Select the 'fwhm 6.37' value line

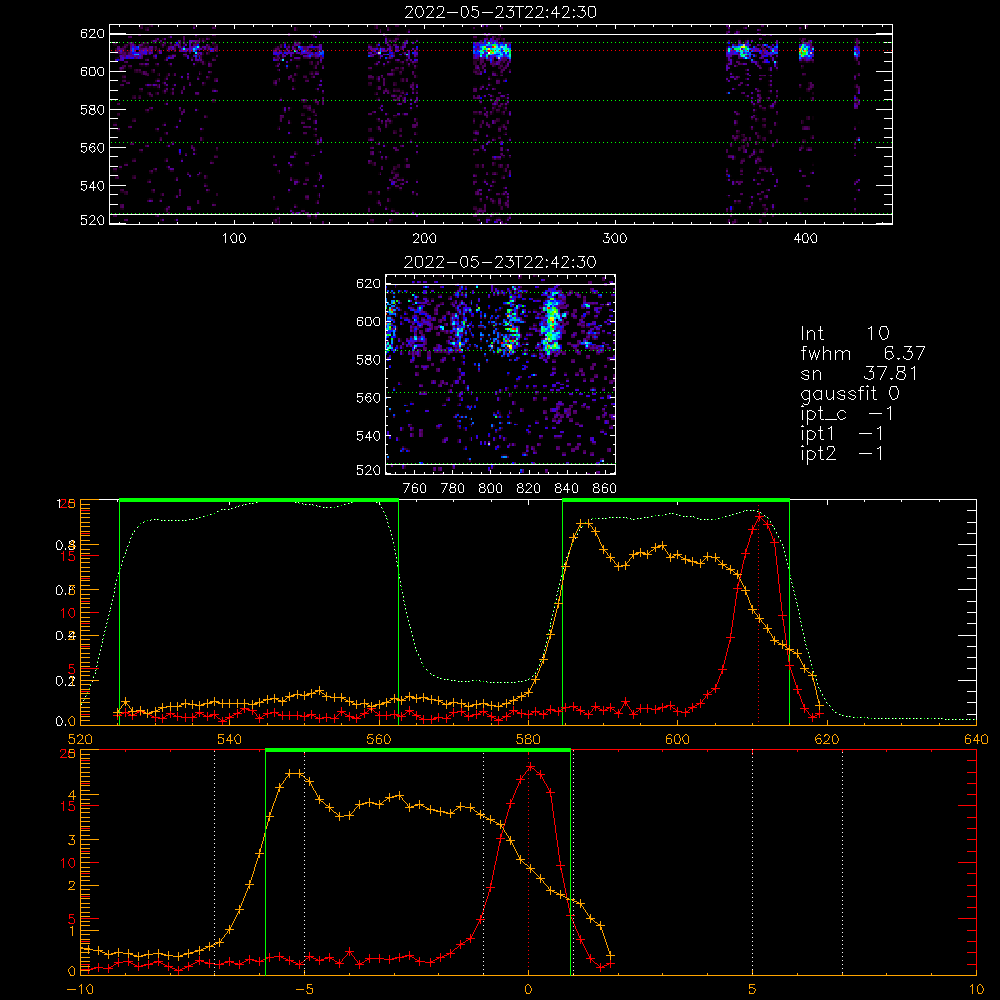point(862,353)
